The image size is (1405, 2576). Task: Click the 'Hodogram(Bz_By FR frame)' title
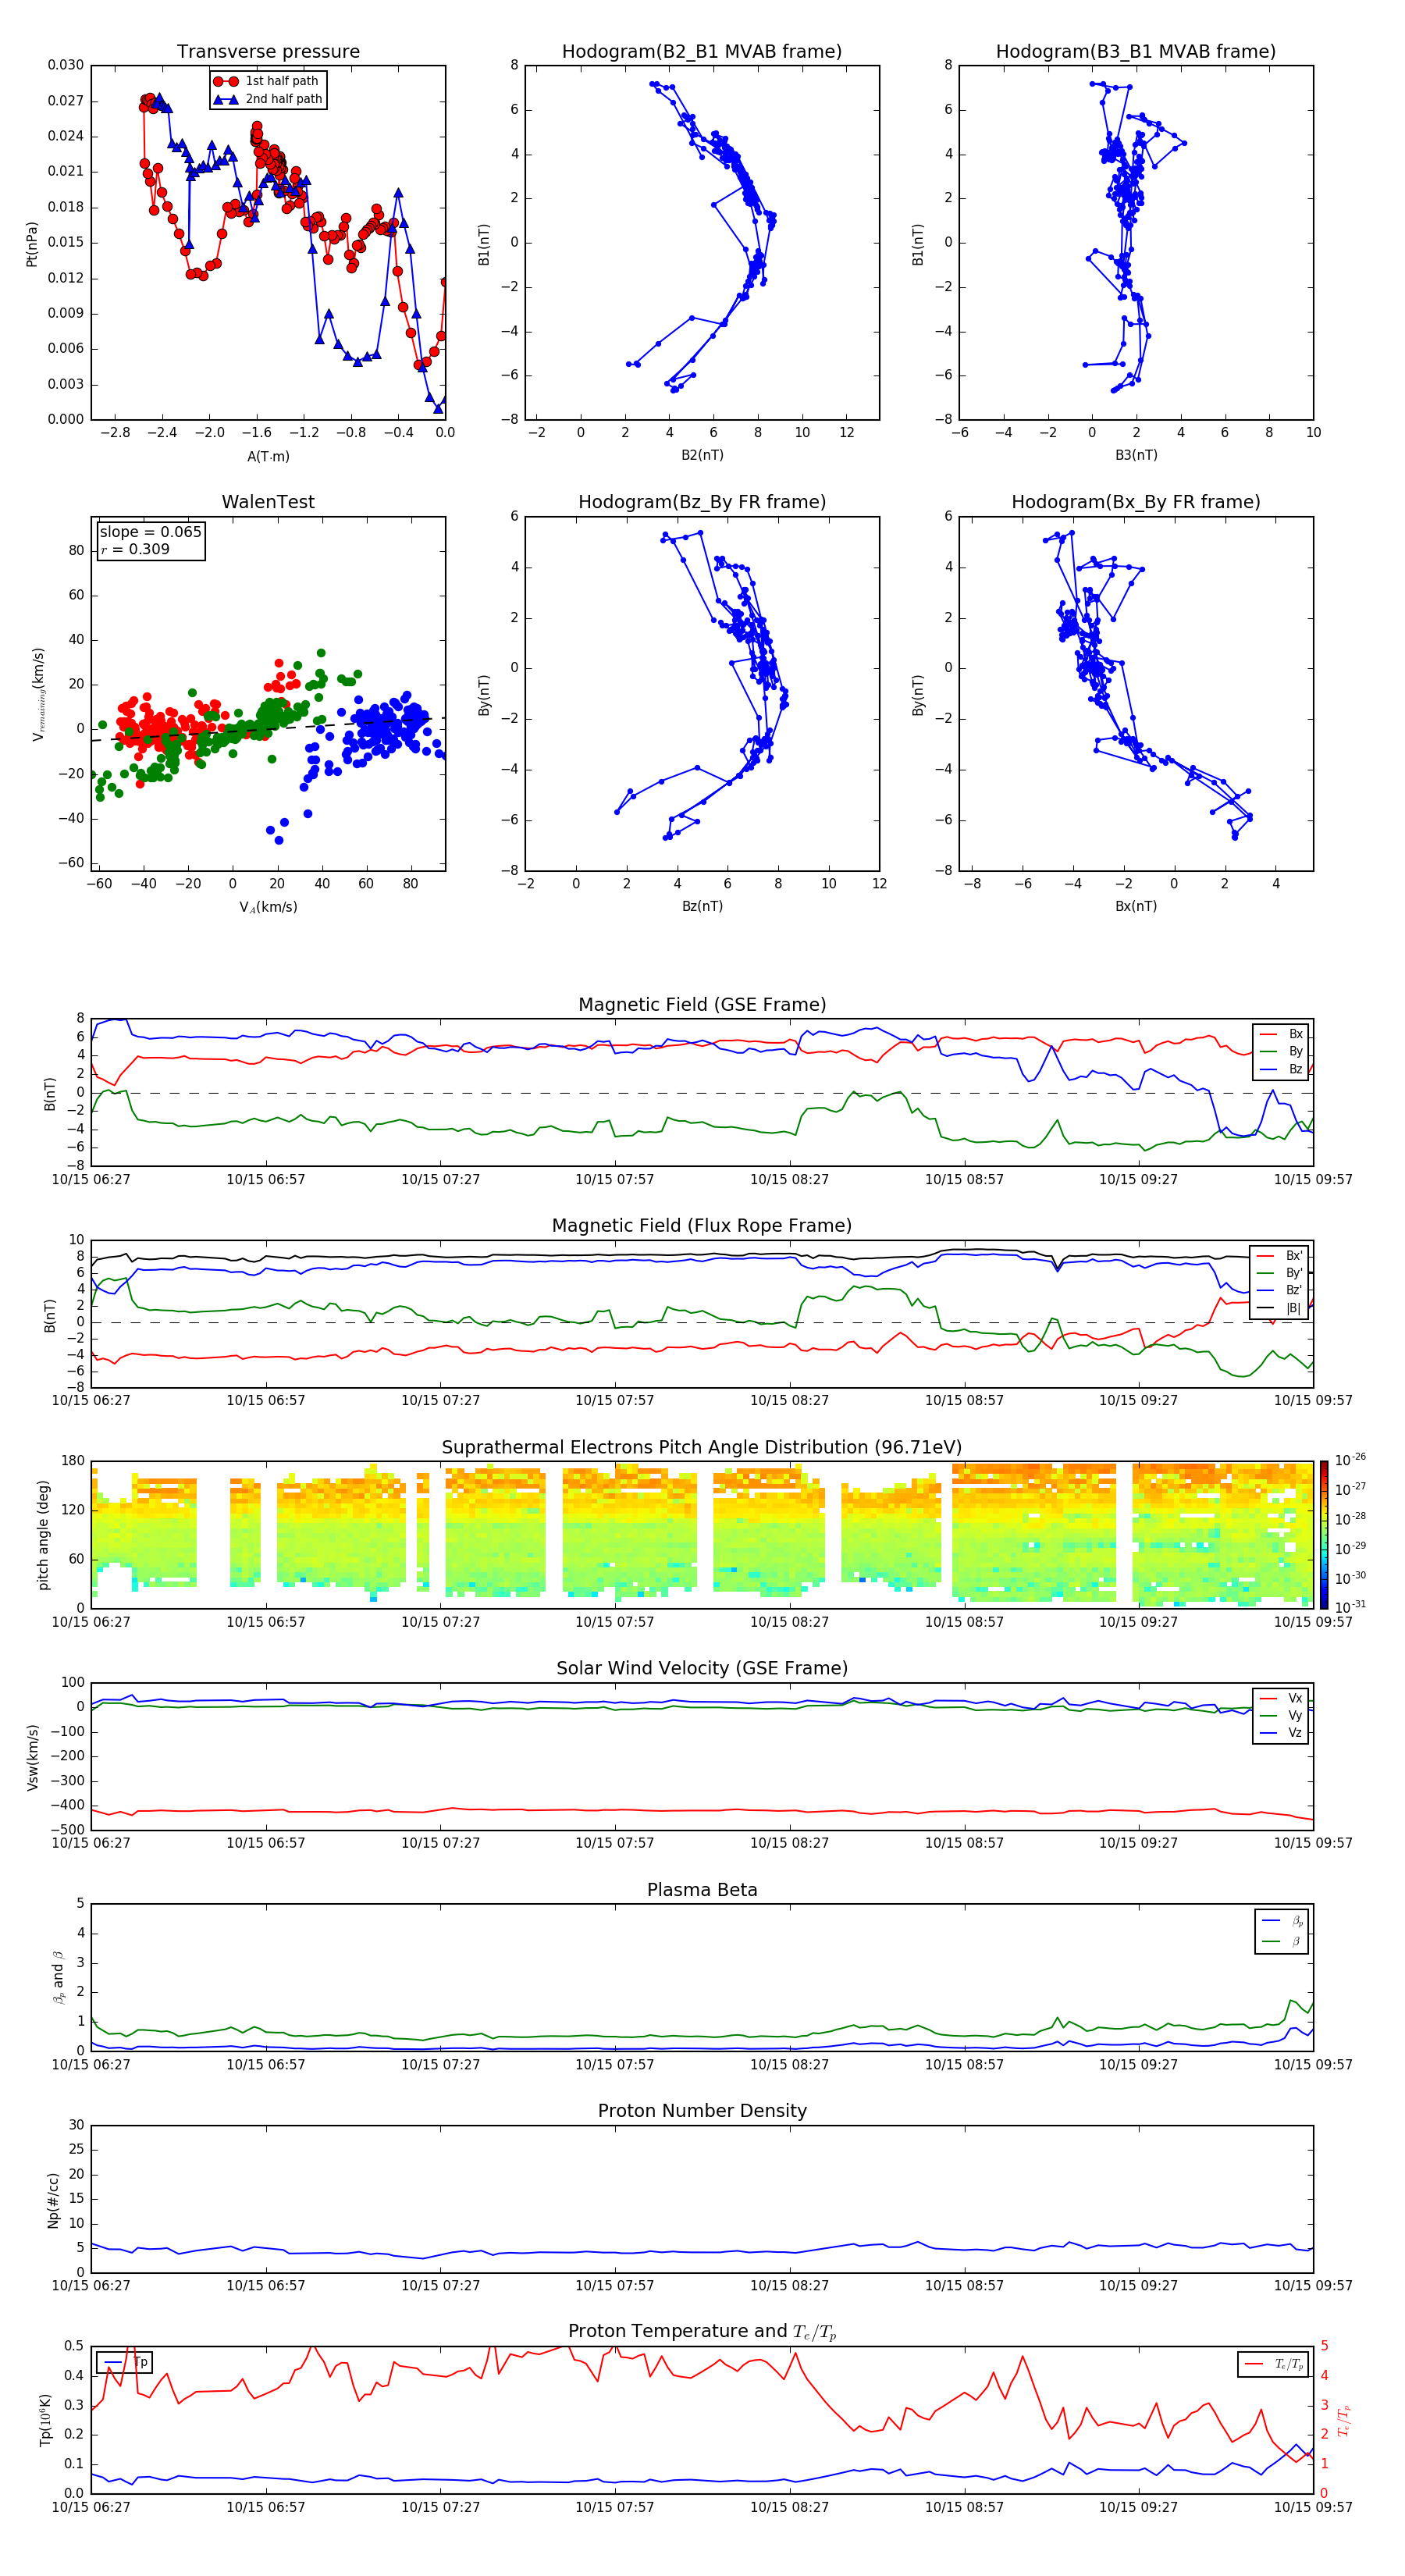(x=702, y=502)
